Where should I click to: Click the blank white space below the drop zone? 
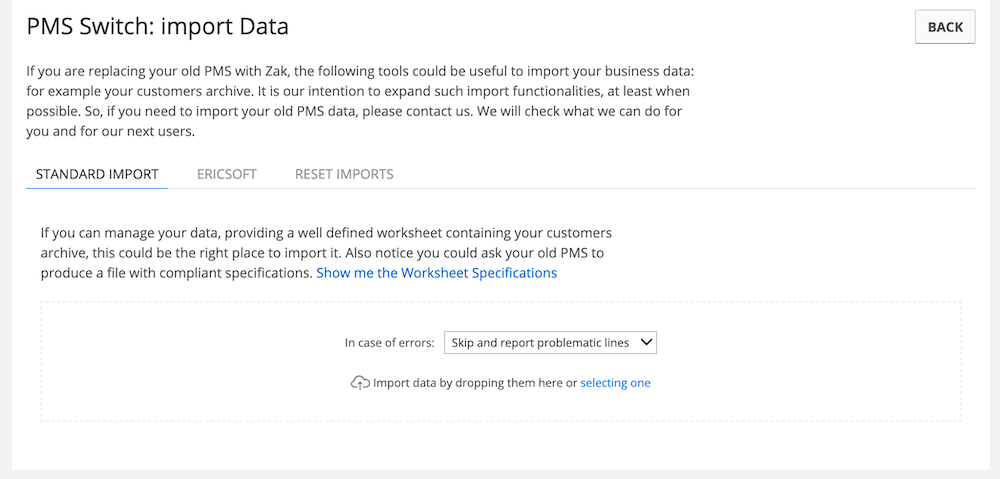501,445
